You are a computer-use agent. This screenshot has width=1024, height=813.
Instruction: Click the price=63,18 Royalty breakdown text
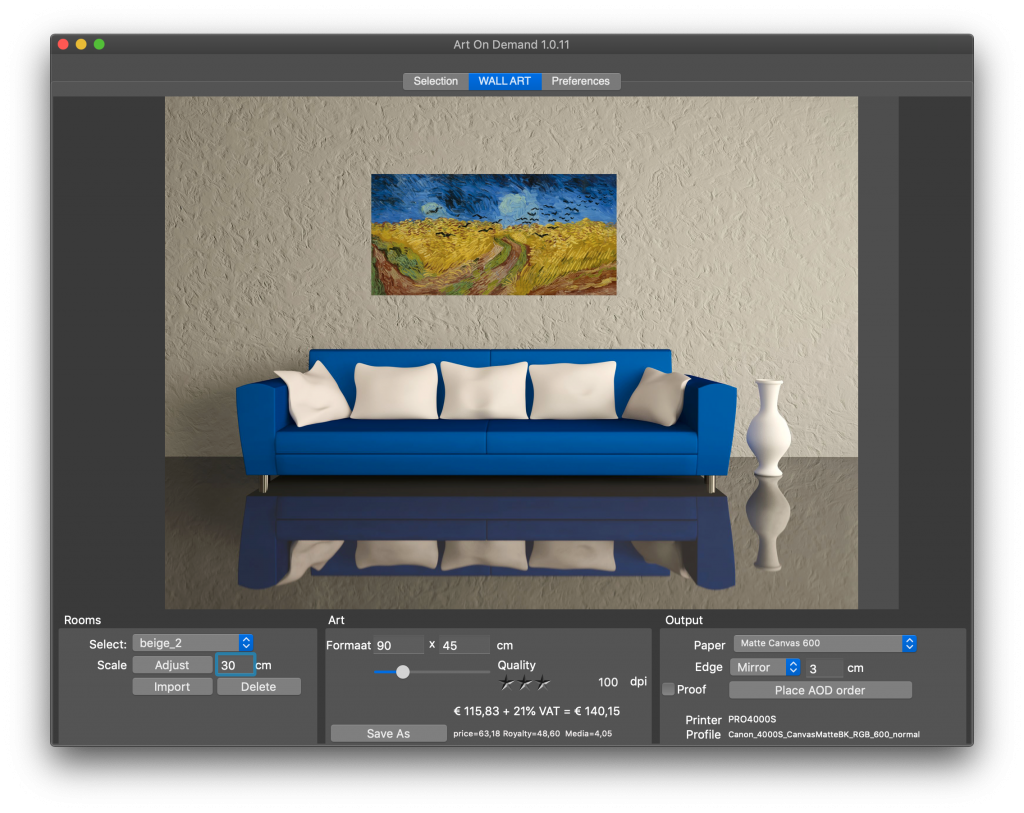pyautogui.click(x=533, y=733)
